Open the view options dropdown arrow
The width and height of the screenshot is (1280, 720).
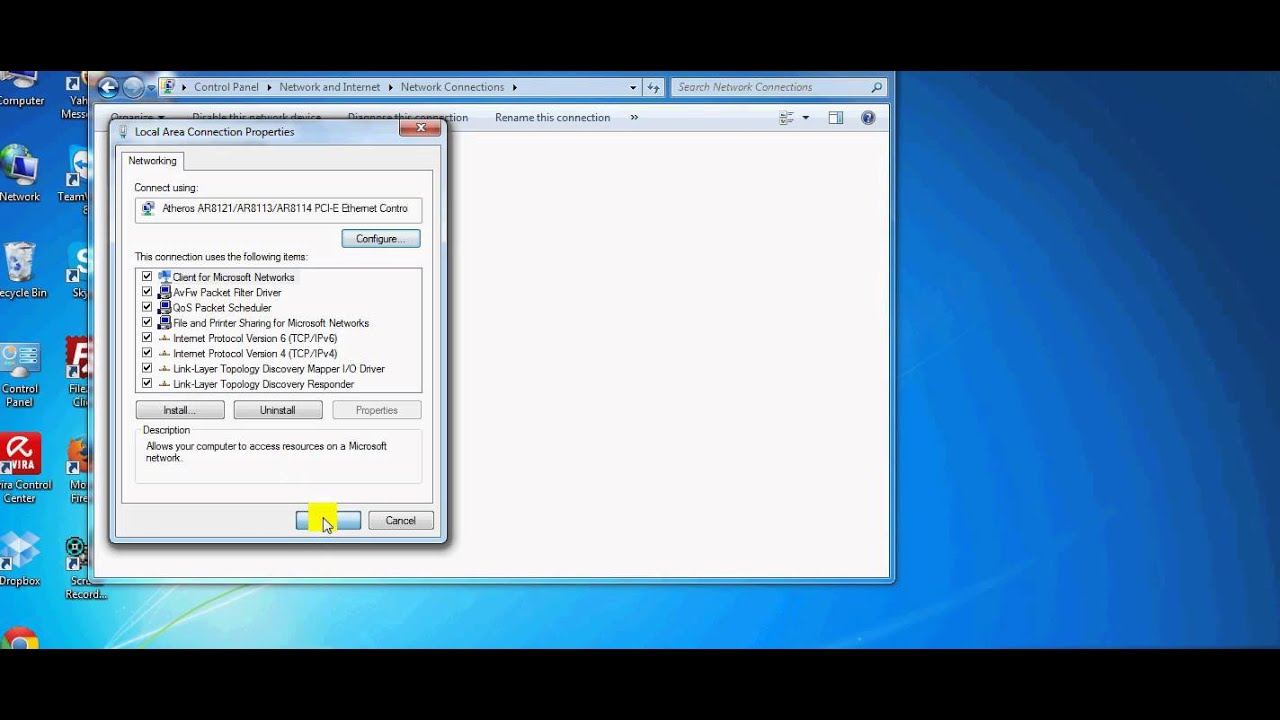click(805, 118)
